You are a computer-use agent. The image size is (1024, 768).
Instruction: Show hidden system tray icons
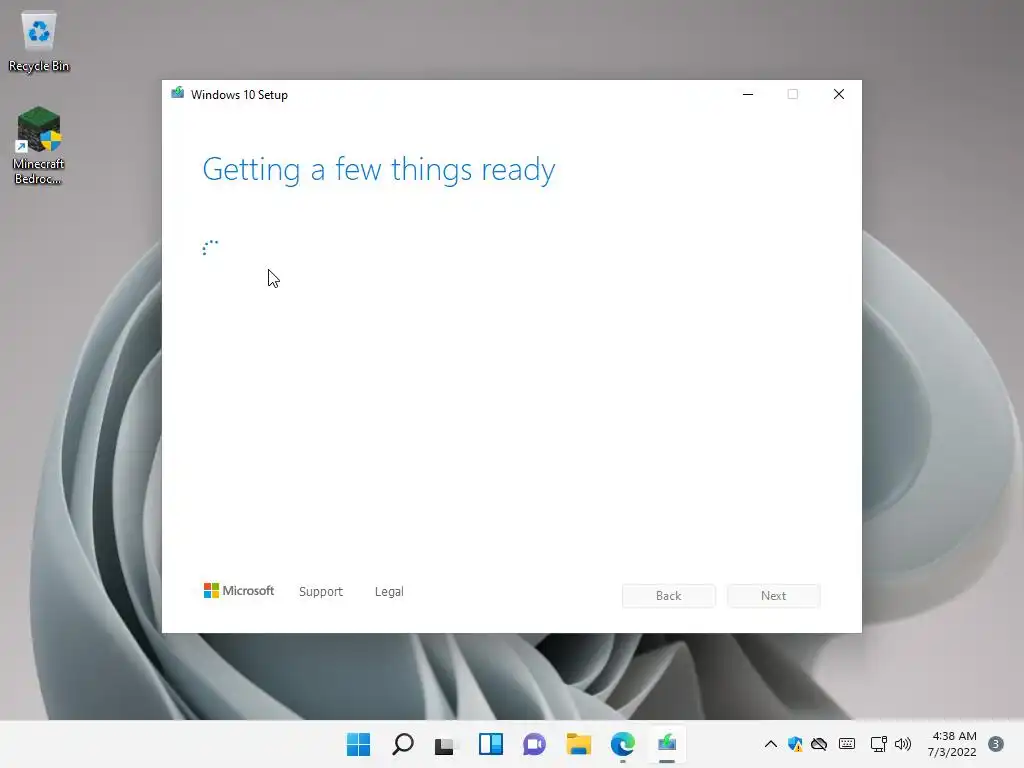(771, 744)
